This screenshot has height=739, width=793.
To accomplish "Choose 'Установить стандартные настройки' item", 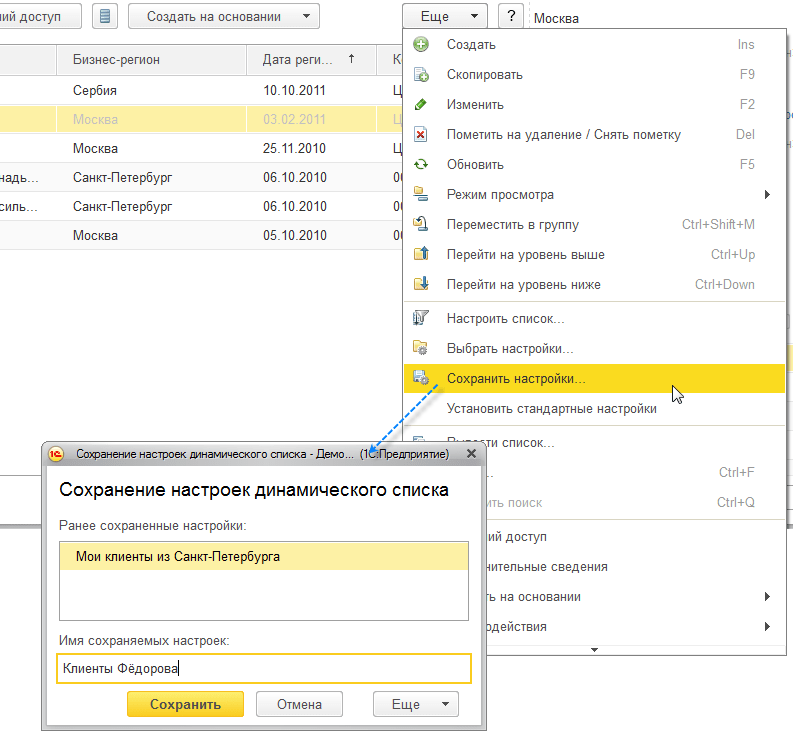I will pyautogui.click(x=594, y=408).
